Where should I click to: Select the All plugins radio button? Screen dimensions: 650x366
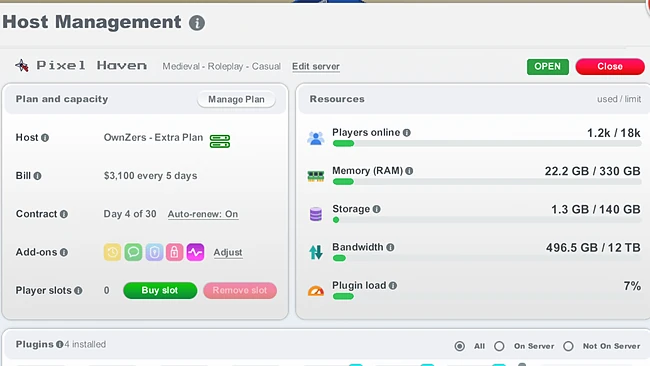coord(459,346)
